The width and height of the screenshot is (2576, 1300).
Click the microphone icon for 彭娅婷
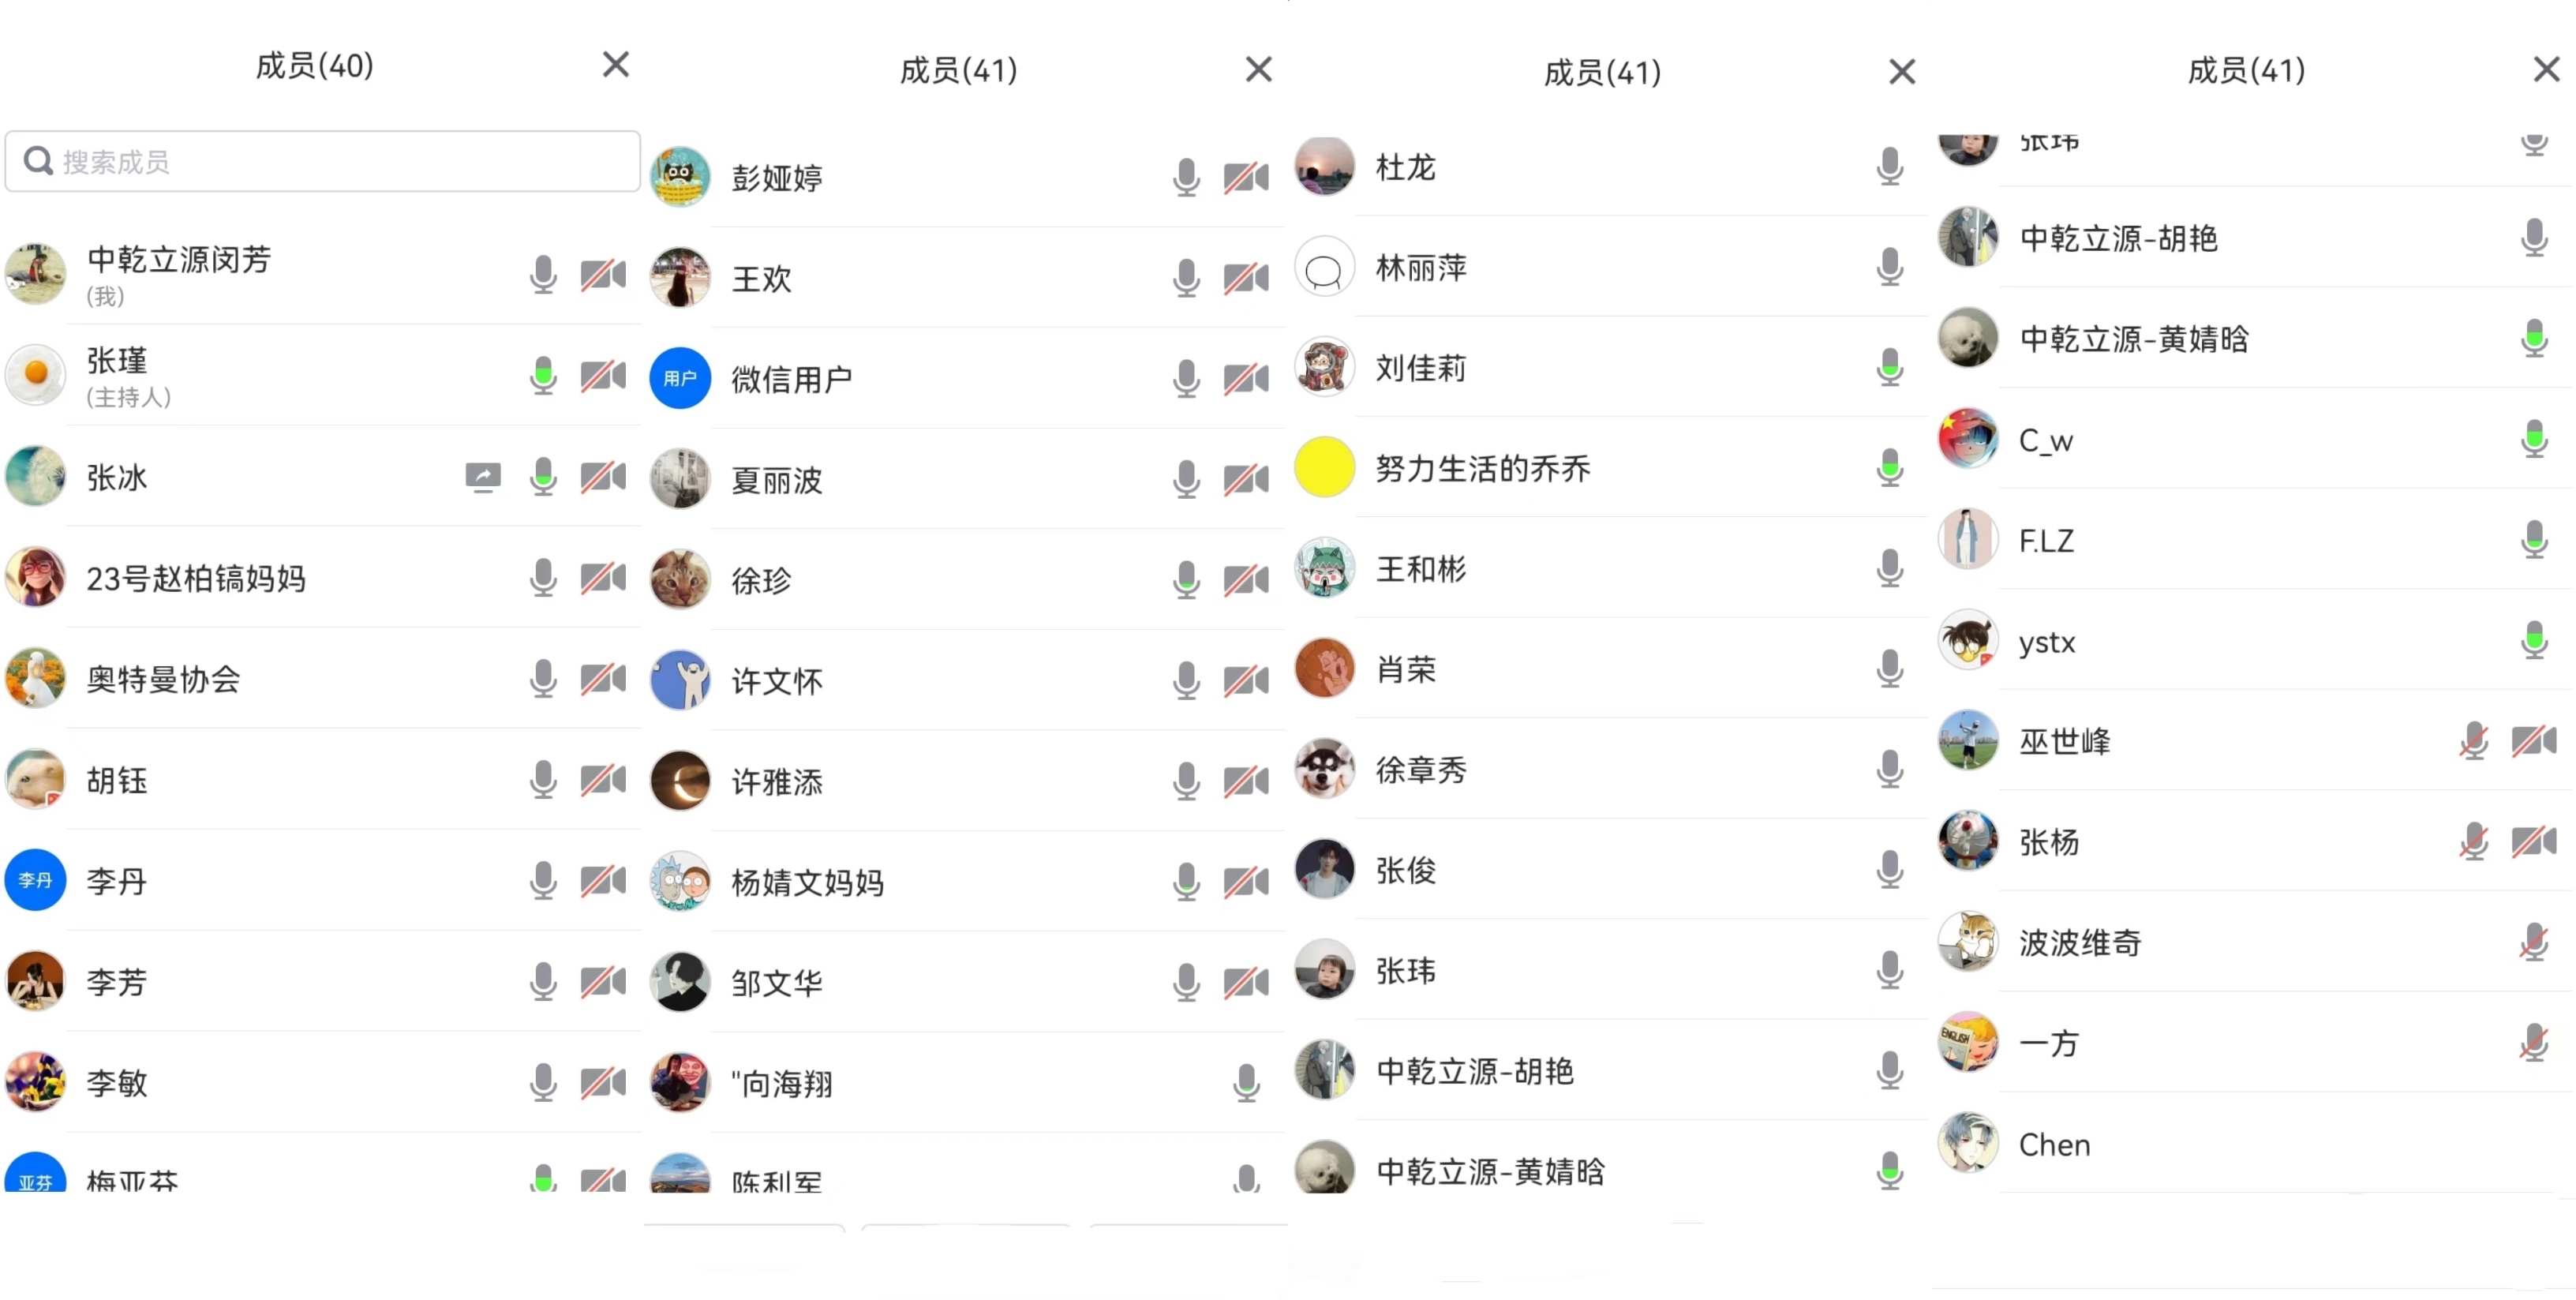pyautogui.click(x=1186, y=177)
